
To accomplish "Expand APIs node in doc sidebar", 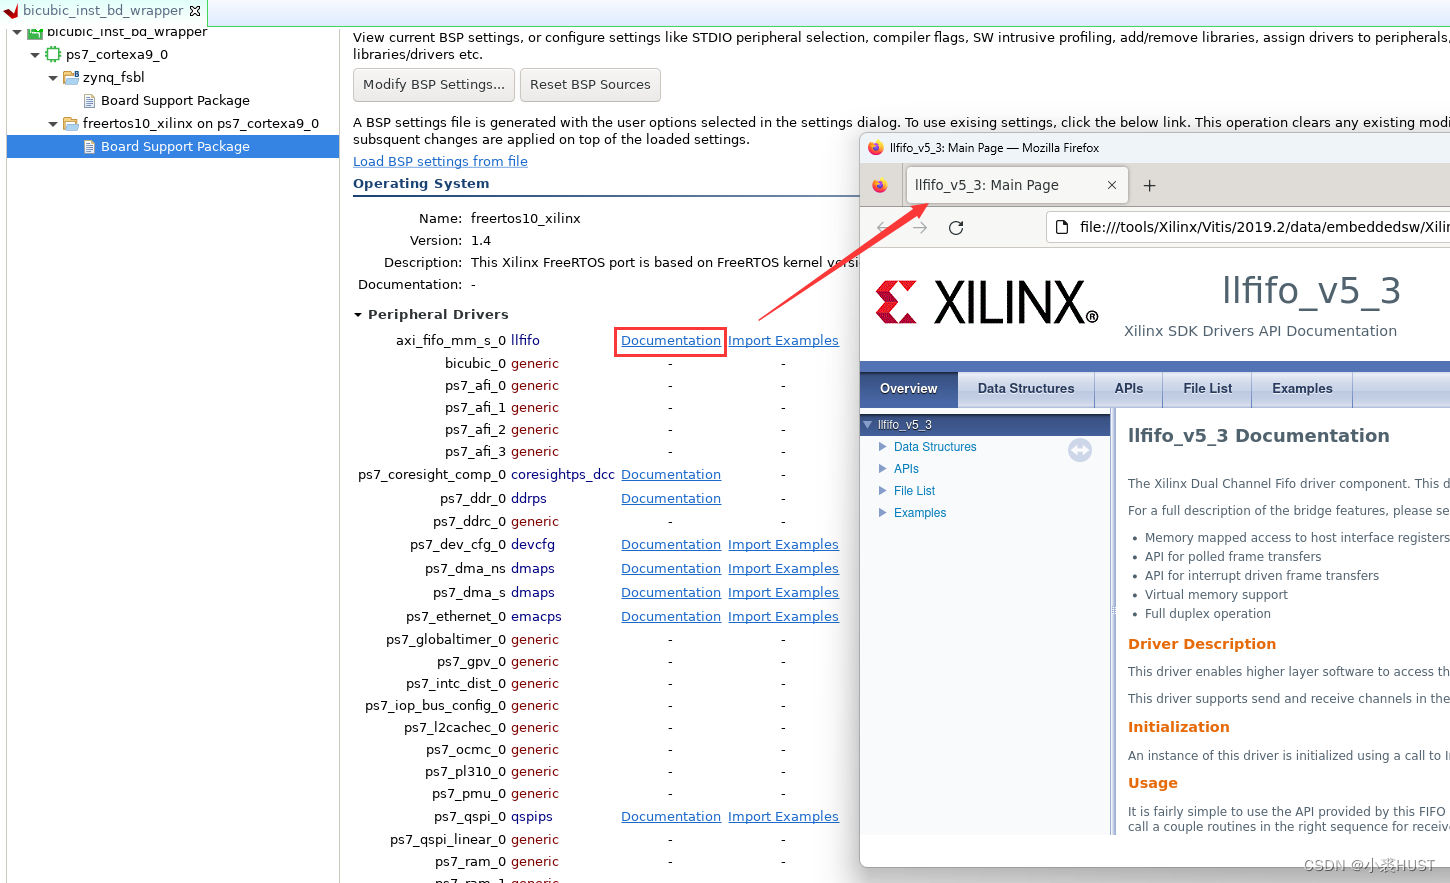I will [883, 469].
